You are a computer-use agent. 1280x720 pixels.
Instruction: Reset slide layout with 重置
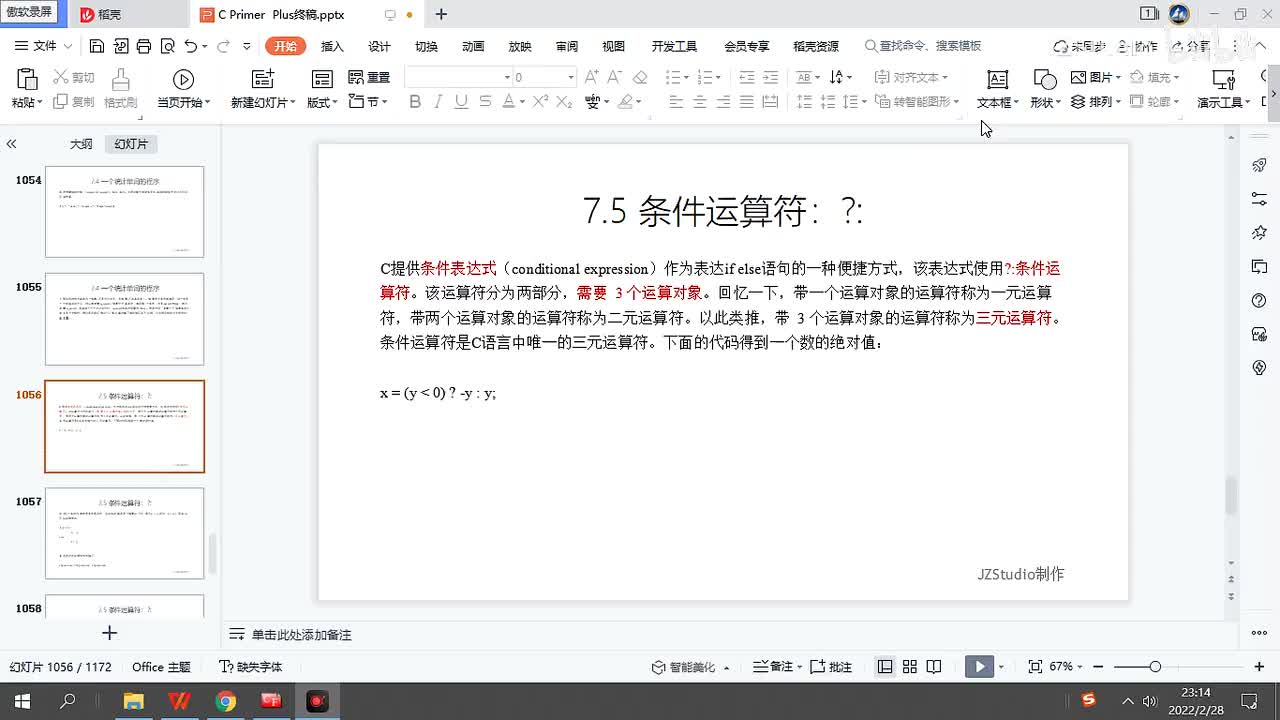pos(369,77)
